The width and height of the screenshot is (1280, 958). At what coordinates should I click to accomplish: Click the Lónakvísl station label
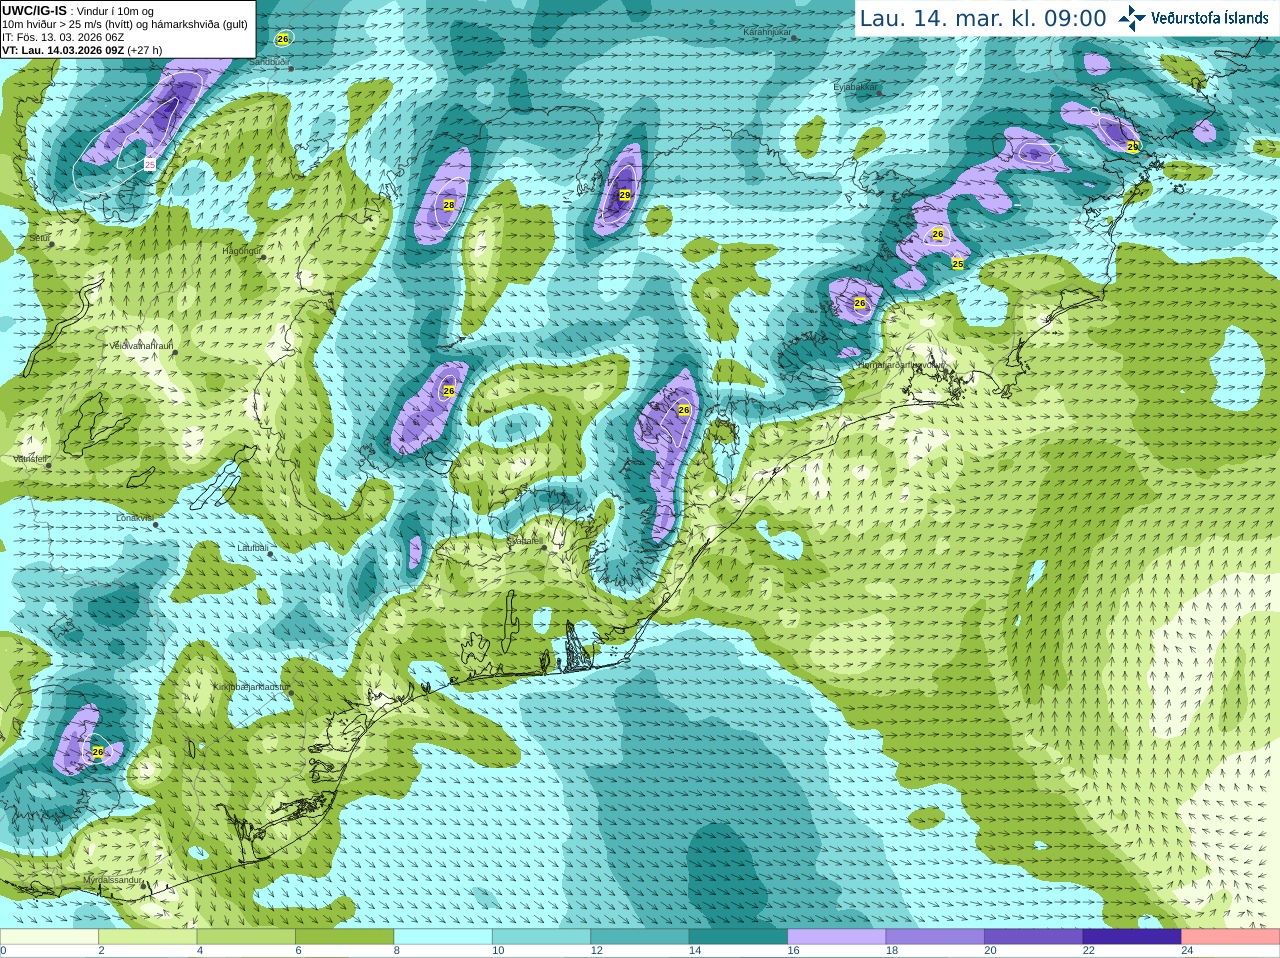135,518
